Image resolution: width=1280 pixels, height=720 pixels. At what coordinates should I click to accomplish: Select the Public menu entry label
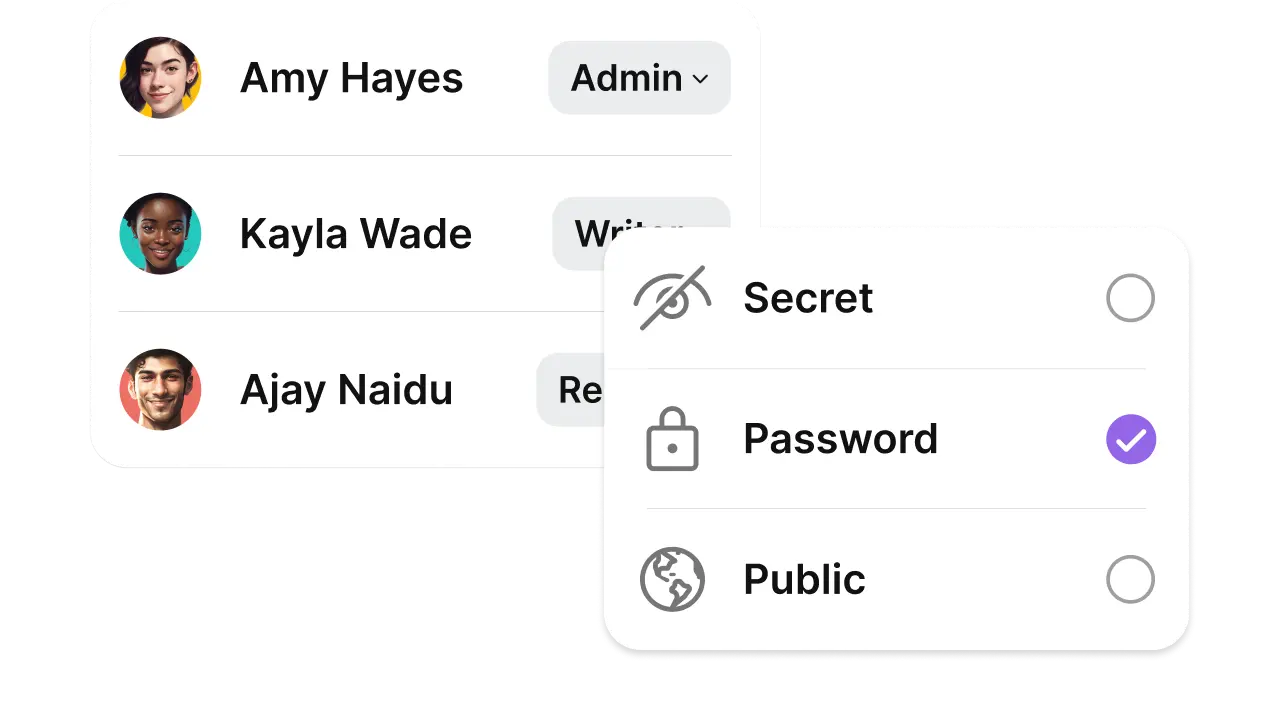804,580
